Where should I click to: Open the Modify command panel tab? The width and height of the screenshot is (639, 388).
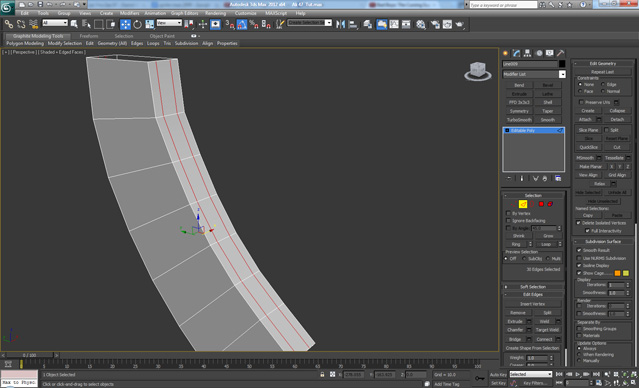(516, 53)
